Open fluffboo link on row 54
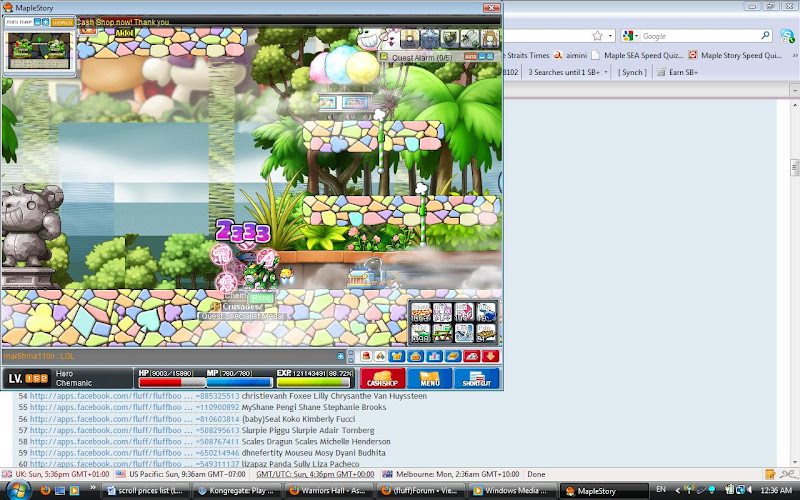 click(134, 396)
